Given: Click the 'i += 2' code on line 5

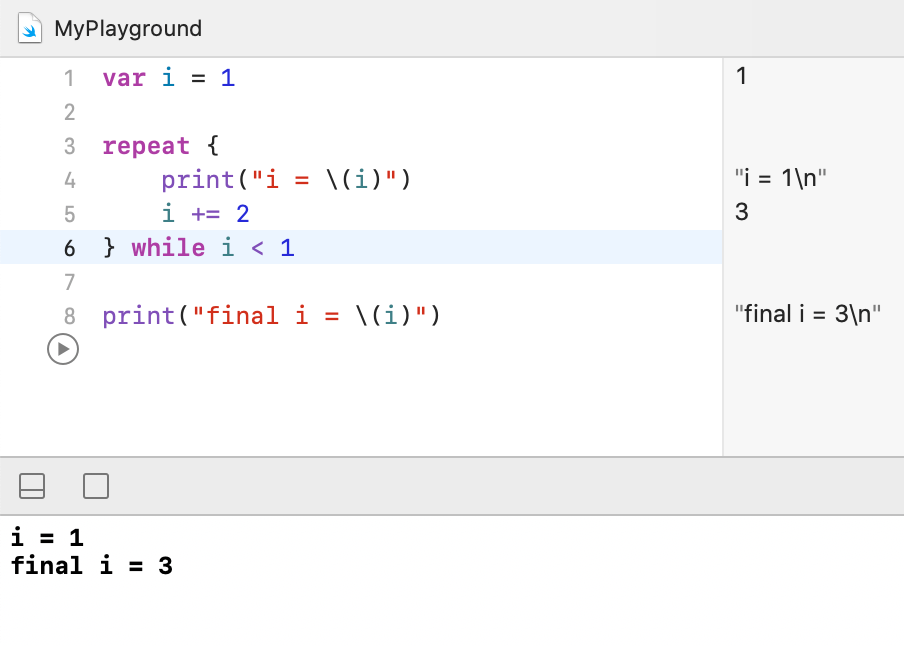Looking at the screenshot, I should [x=205, y=214].
